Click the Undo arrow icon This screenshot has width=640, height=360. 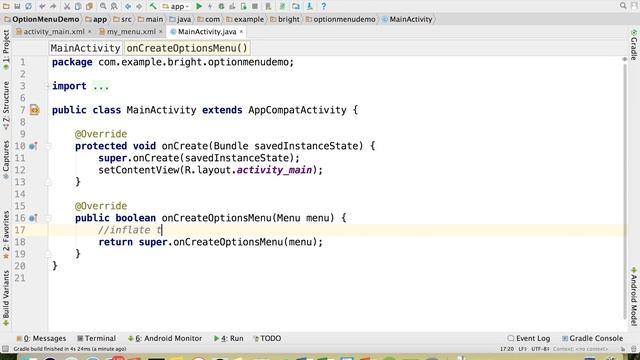42,6
